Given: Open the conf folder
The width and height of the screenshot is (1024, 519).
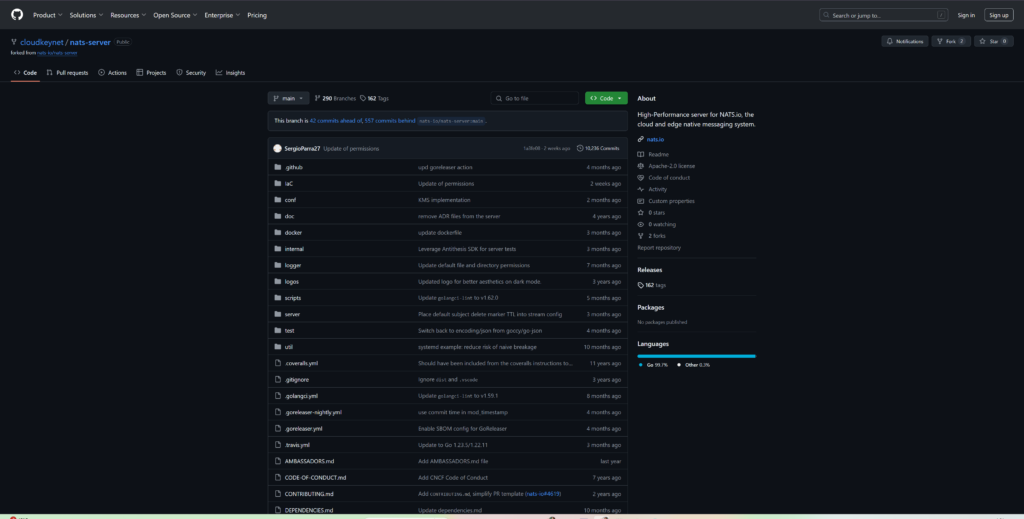Looking at the screenshot, I should pyautogui.click(x=290, y=200).
